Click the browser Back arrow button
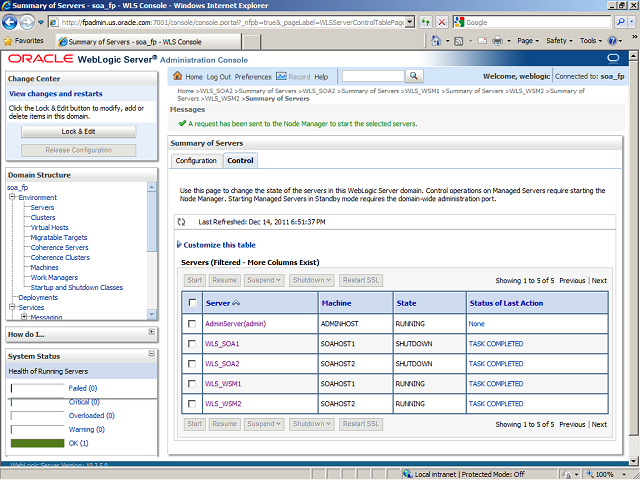The height and width of the screenshot is (480, 640). tap(13, 21)
